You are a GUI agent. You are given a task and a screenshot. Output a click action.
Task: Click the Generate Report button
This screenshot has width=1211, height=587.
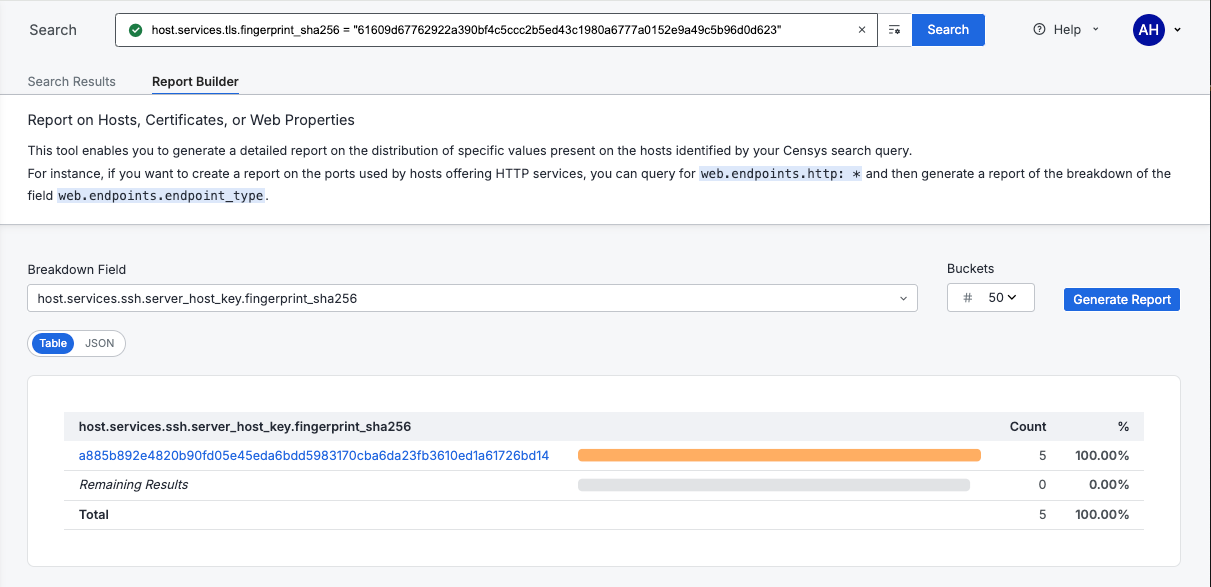coord(1122,299)
